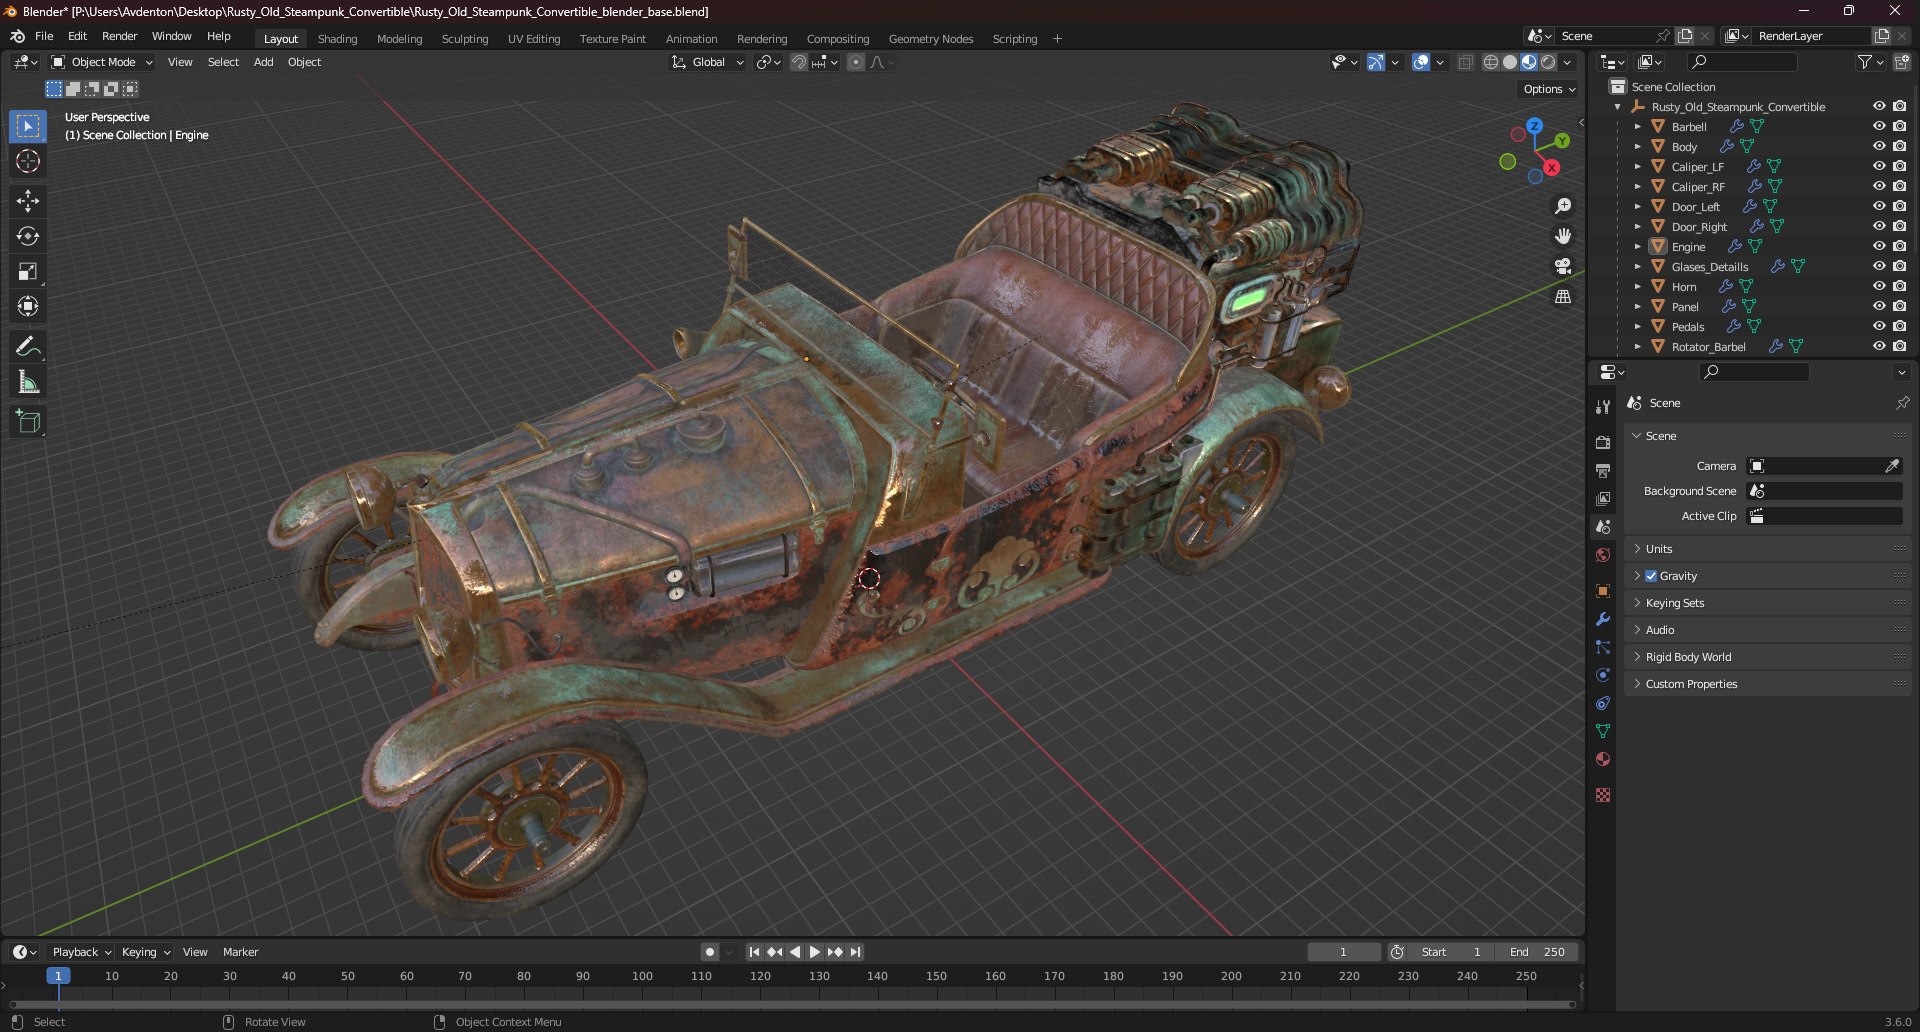Switch to the UV Editing workspace tab

click(534, 39)
